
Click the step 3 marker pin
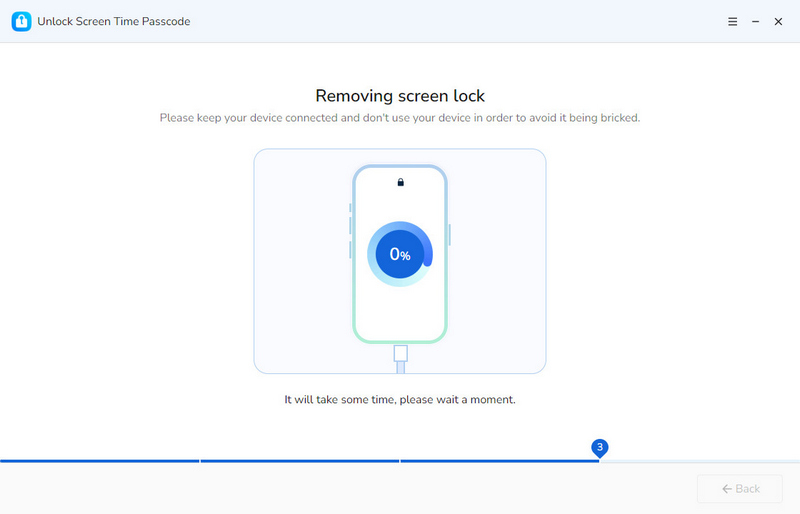[x=599, y=447]
